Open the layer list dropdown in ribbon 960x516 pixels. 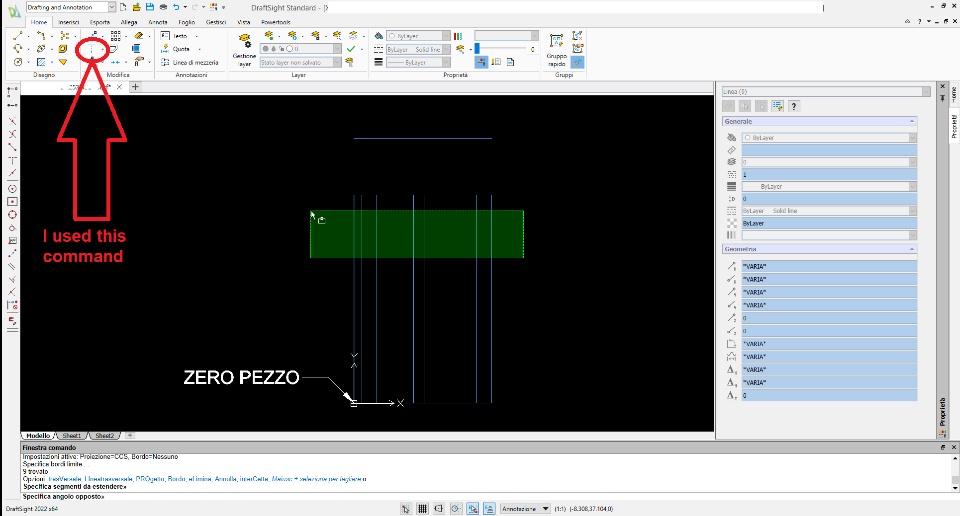pyautogui.click(x=337, y=48)
